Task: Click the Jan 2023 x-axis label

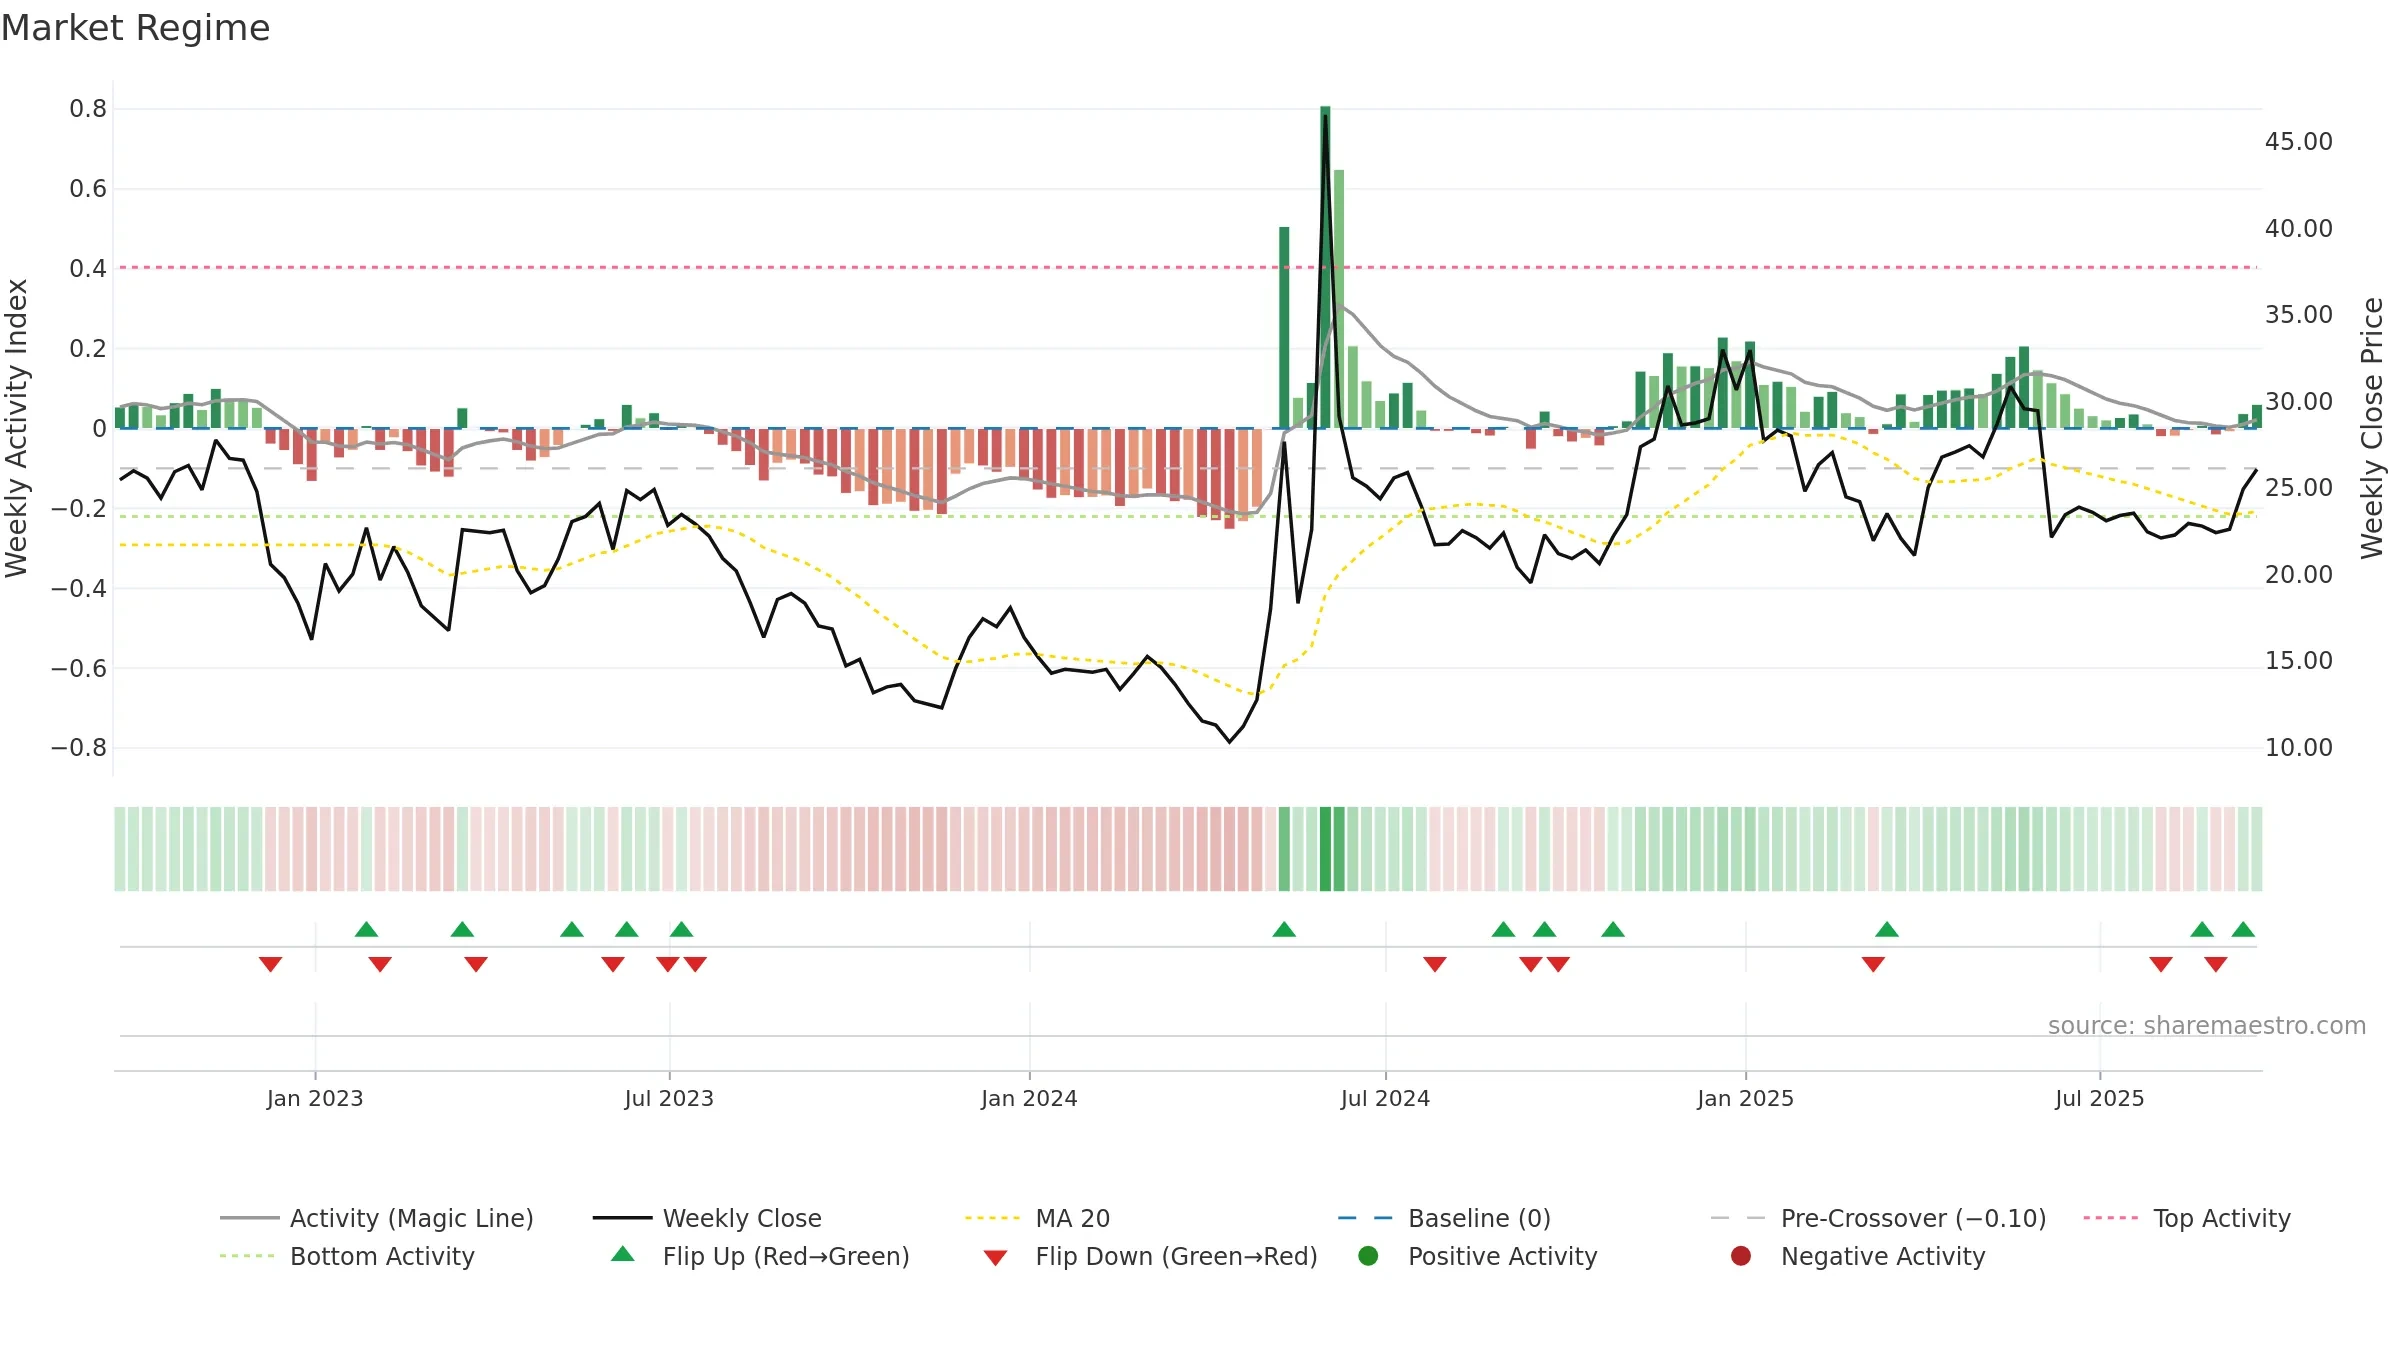Action: (x=315, y=1098)
